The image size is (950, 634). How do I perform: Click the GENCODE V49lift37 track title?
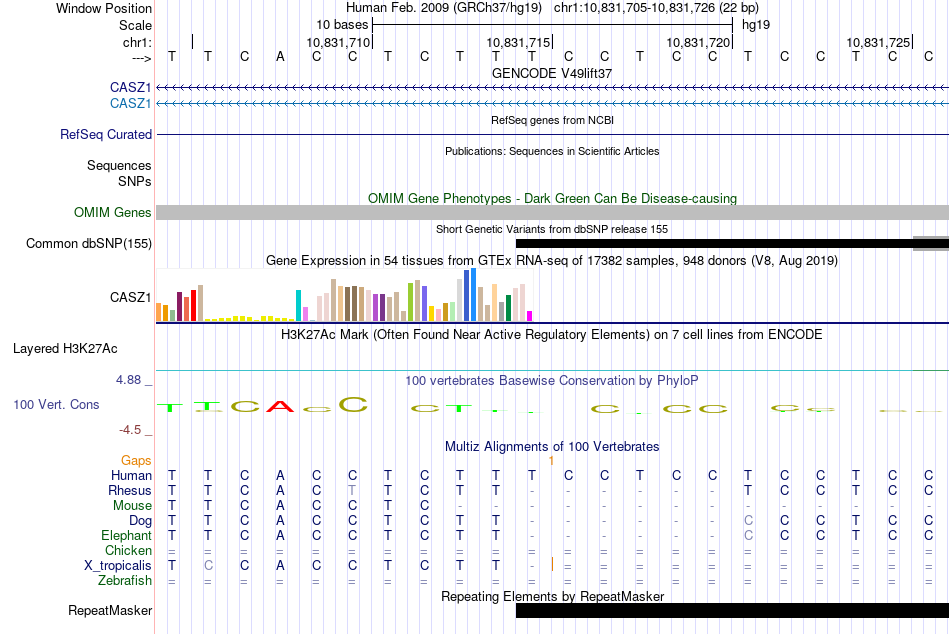[x=552, y=73]
